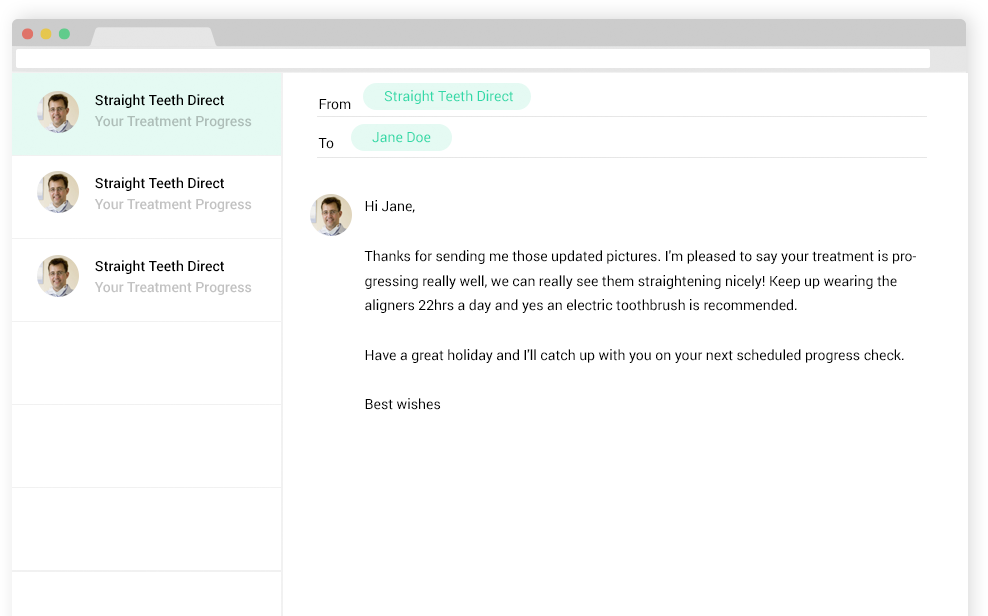Click the 'Straight Teeth Direct' sender chip
988x616 pixels.
pyautogui.click(x=447, y=96)
